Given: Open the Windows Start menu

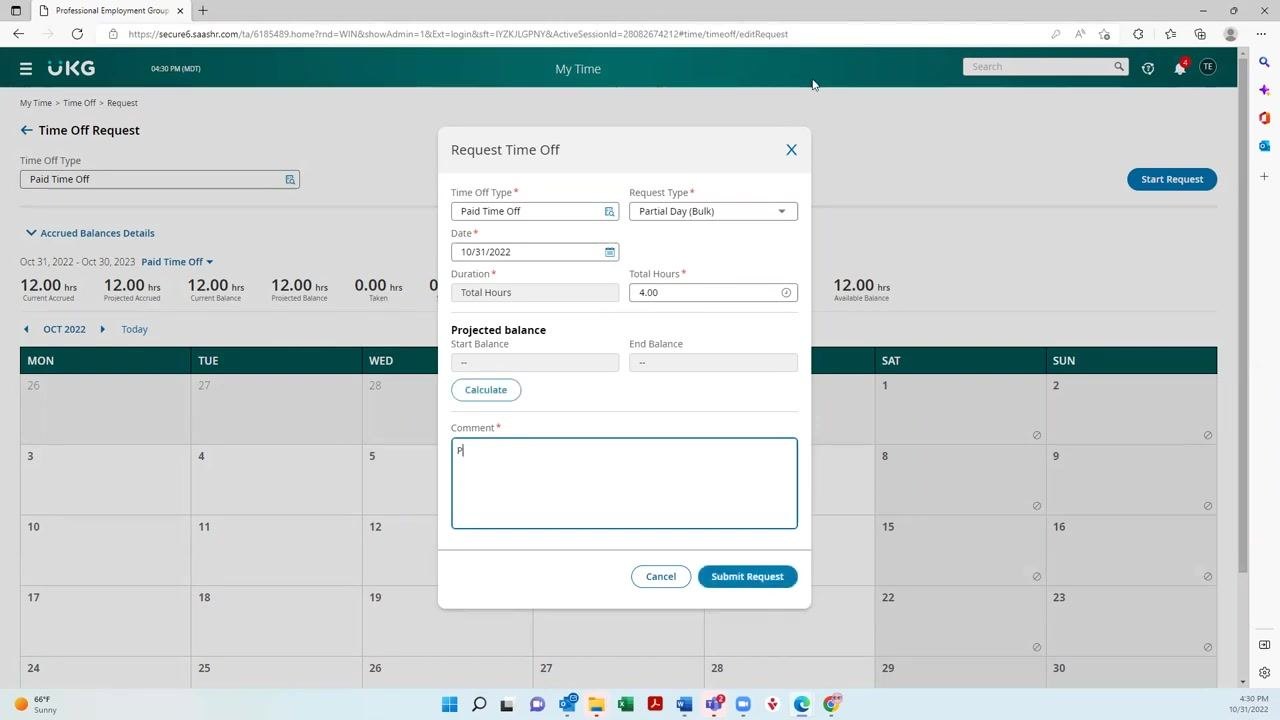Looking at the screenshot, I should [x=450, y=704].
